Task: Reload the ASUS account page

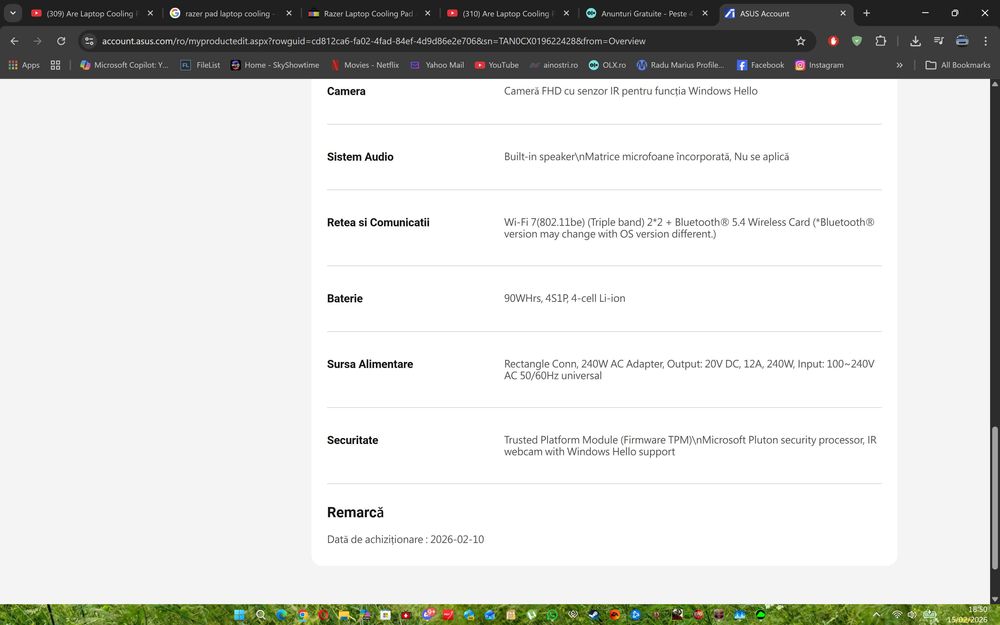Action: 61,41
